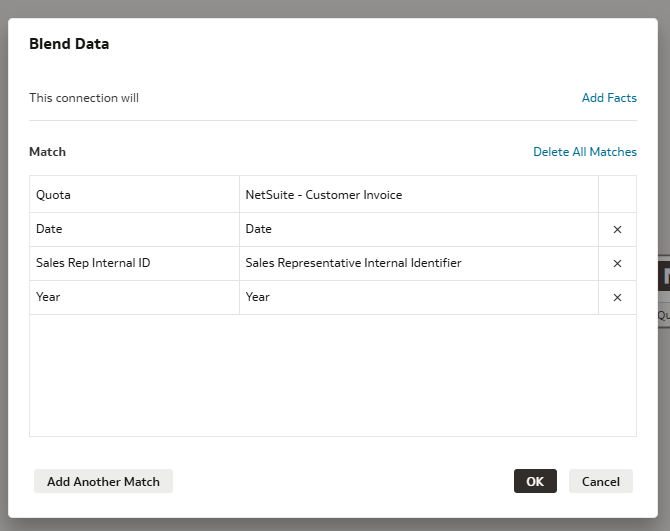Image resolution: width=670 pixels, height=531 pixels.
Task: Cancel the Blend Data dialog
Action: [600, 481]
